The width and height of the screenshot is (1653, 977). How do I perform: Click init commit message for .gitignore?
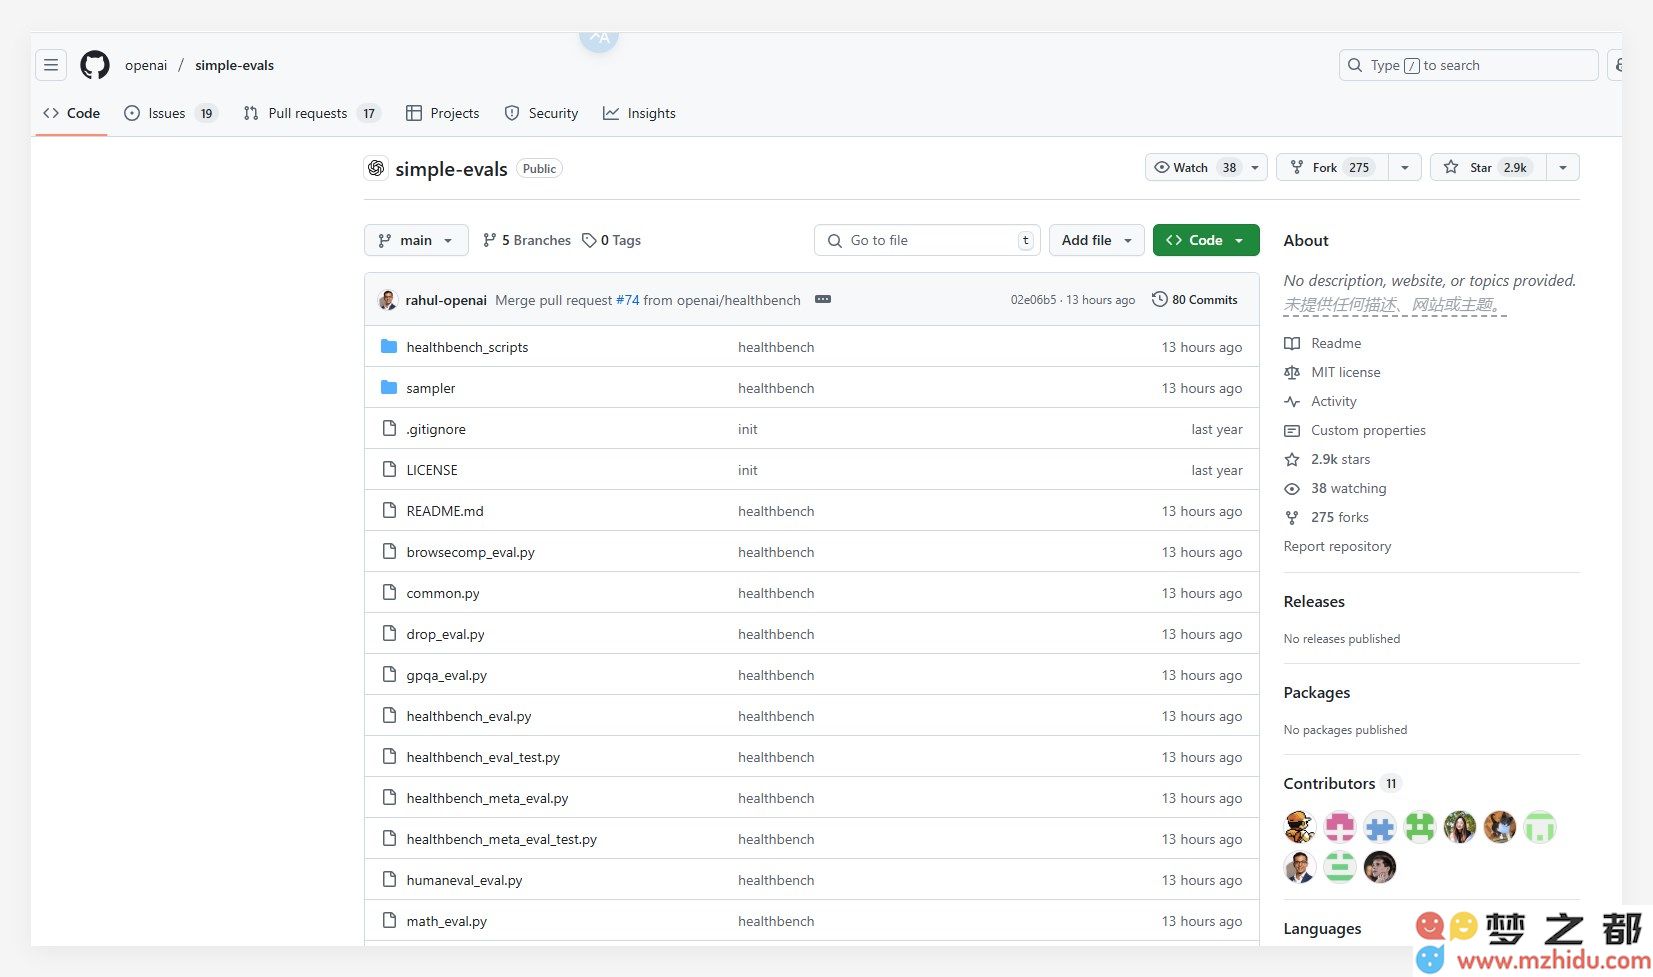[748, 429]
